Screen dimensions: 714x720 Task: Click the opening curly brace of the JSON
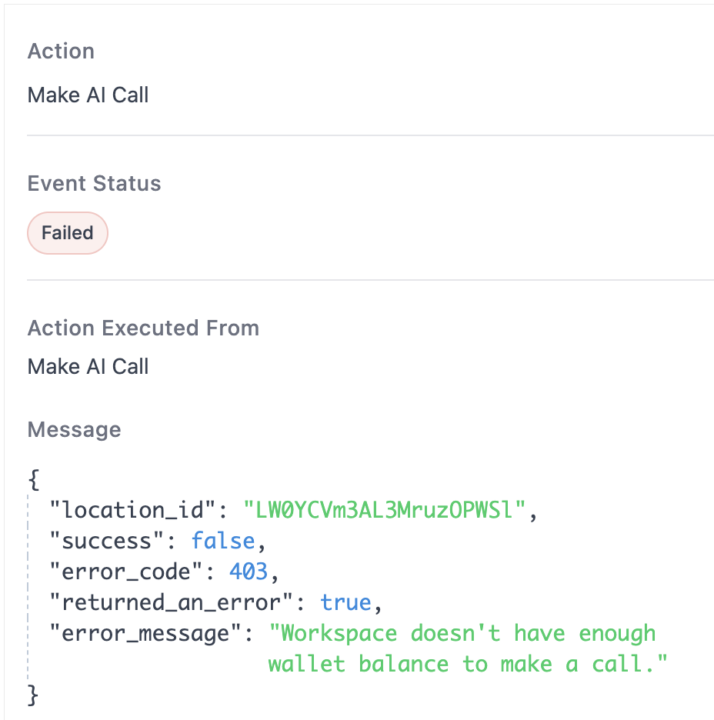coord(33,480)
